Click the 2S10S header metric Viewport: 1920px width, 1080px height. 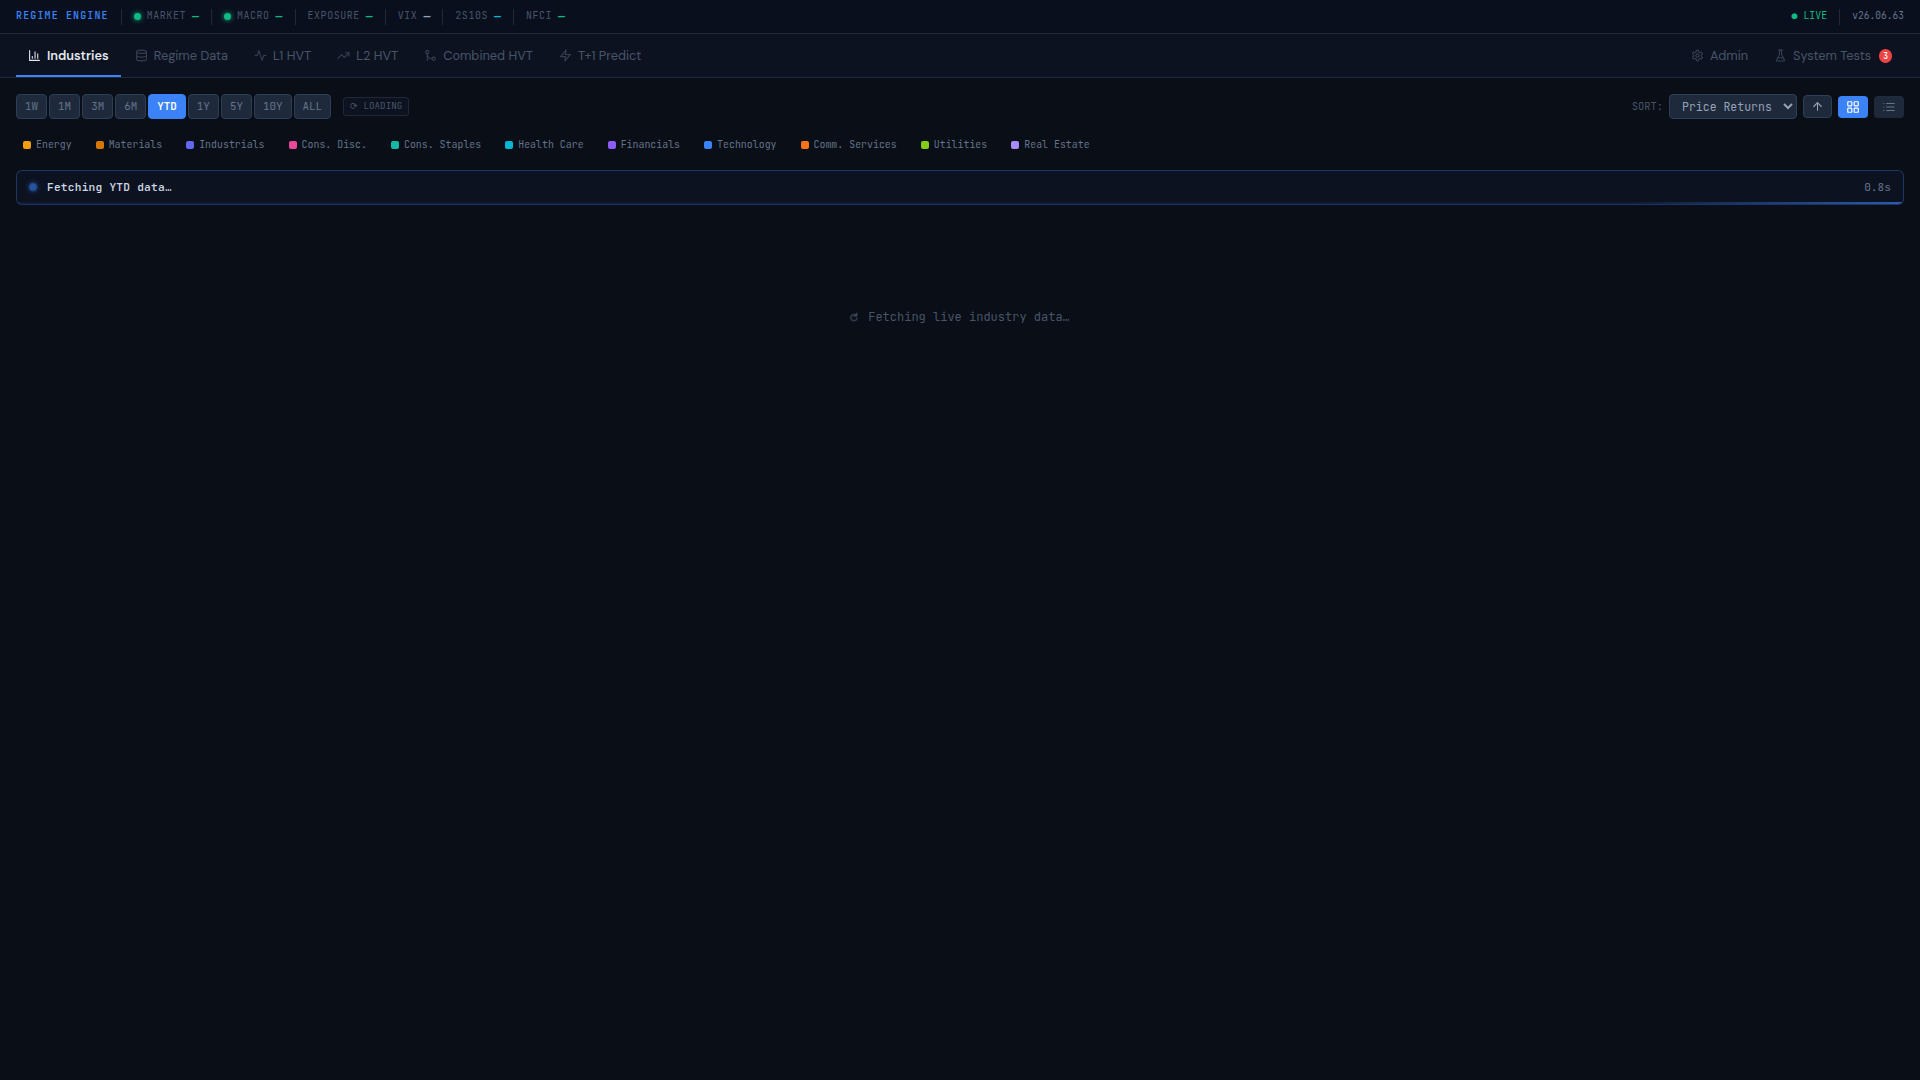tap(478, 16)
